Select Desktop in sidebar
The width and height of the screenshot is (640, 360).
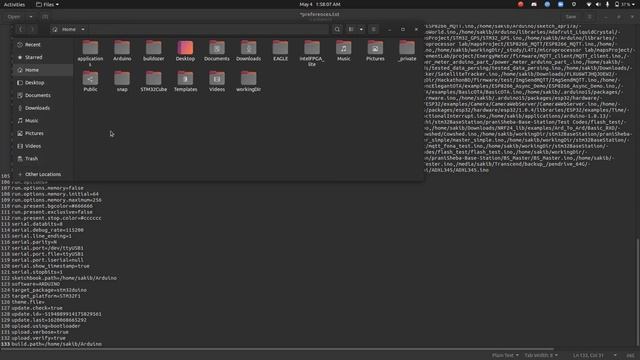pyautogui.click(x=42, y=82)
